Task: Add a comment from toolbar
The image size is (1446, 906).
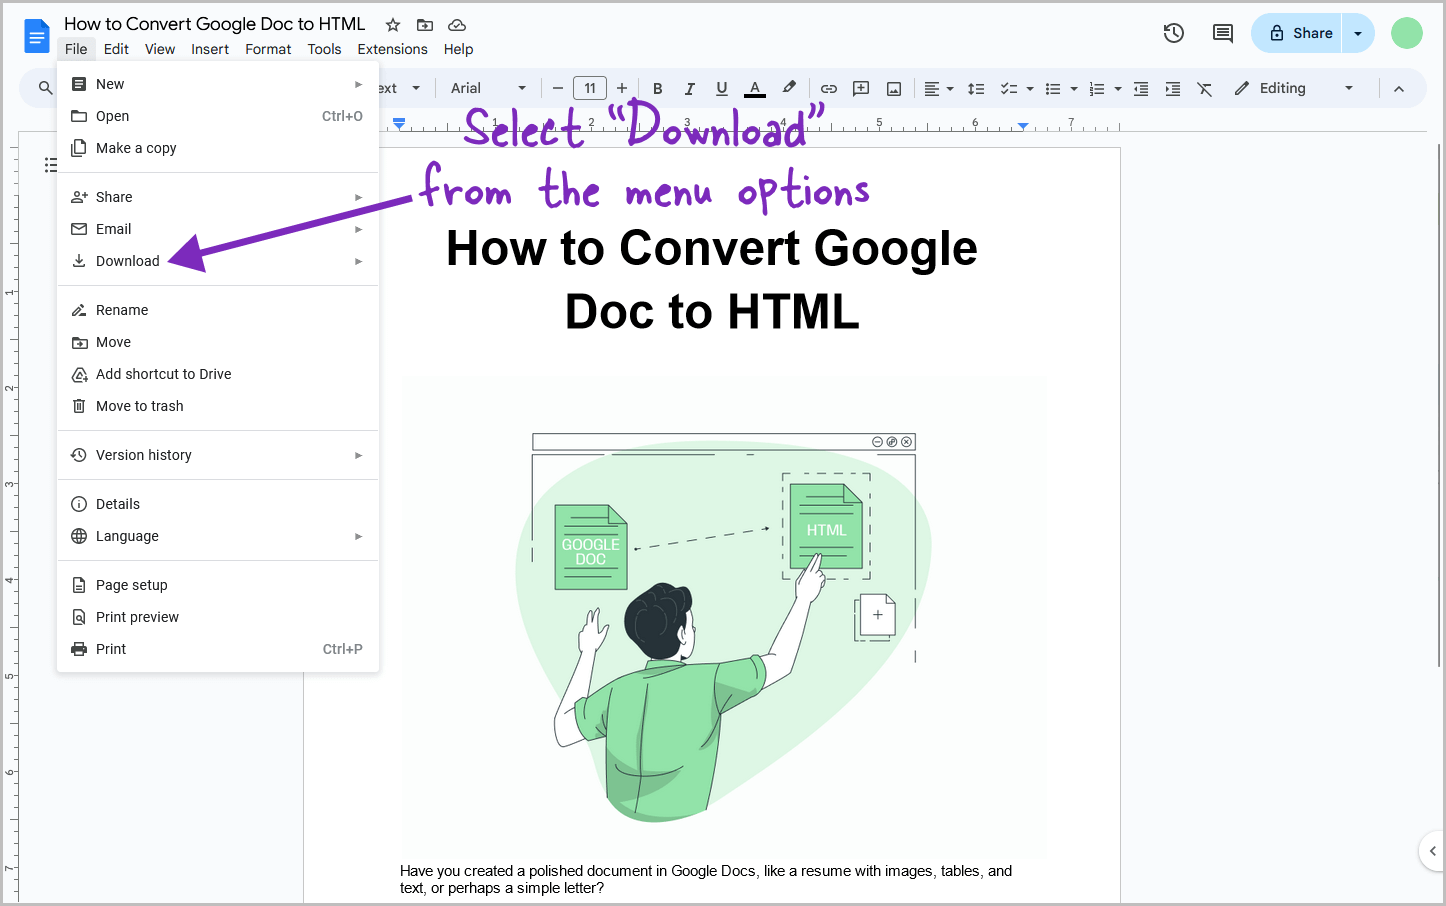Action: point(861,88)
